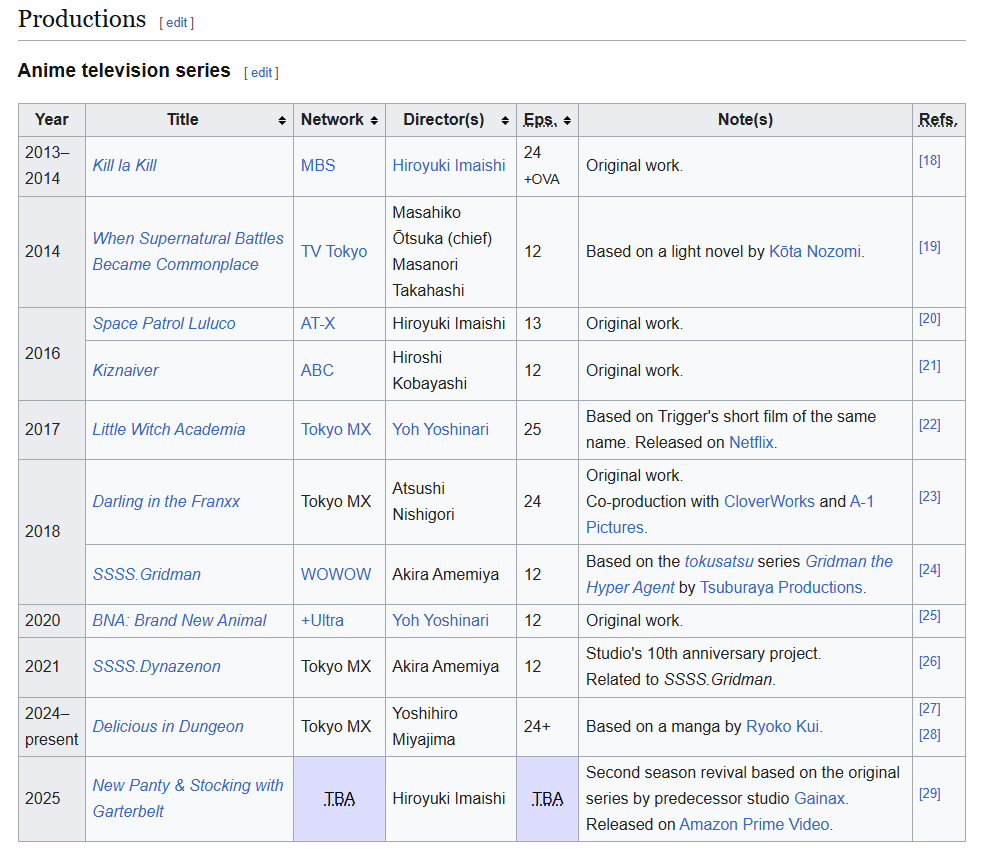Image resolution: width=990 pixels, height=858 pixels.
Task: Open the AT-X network link
Action: coord(318,323)
